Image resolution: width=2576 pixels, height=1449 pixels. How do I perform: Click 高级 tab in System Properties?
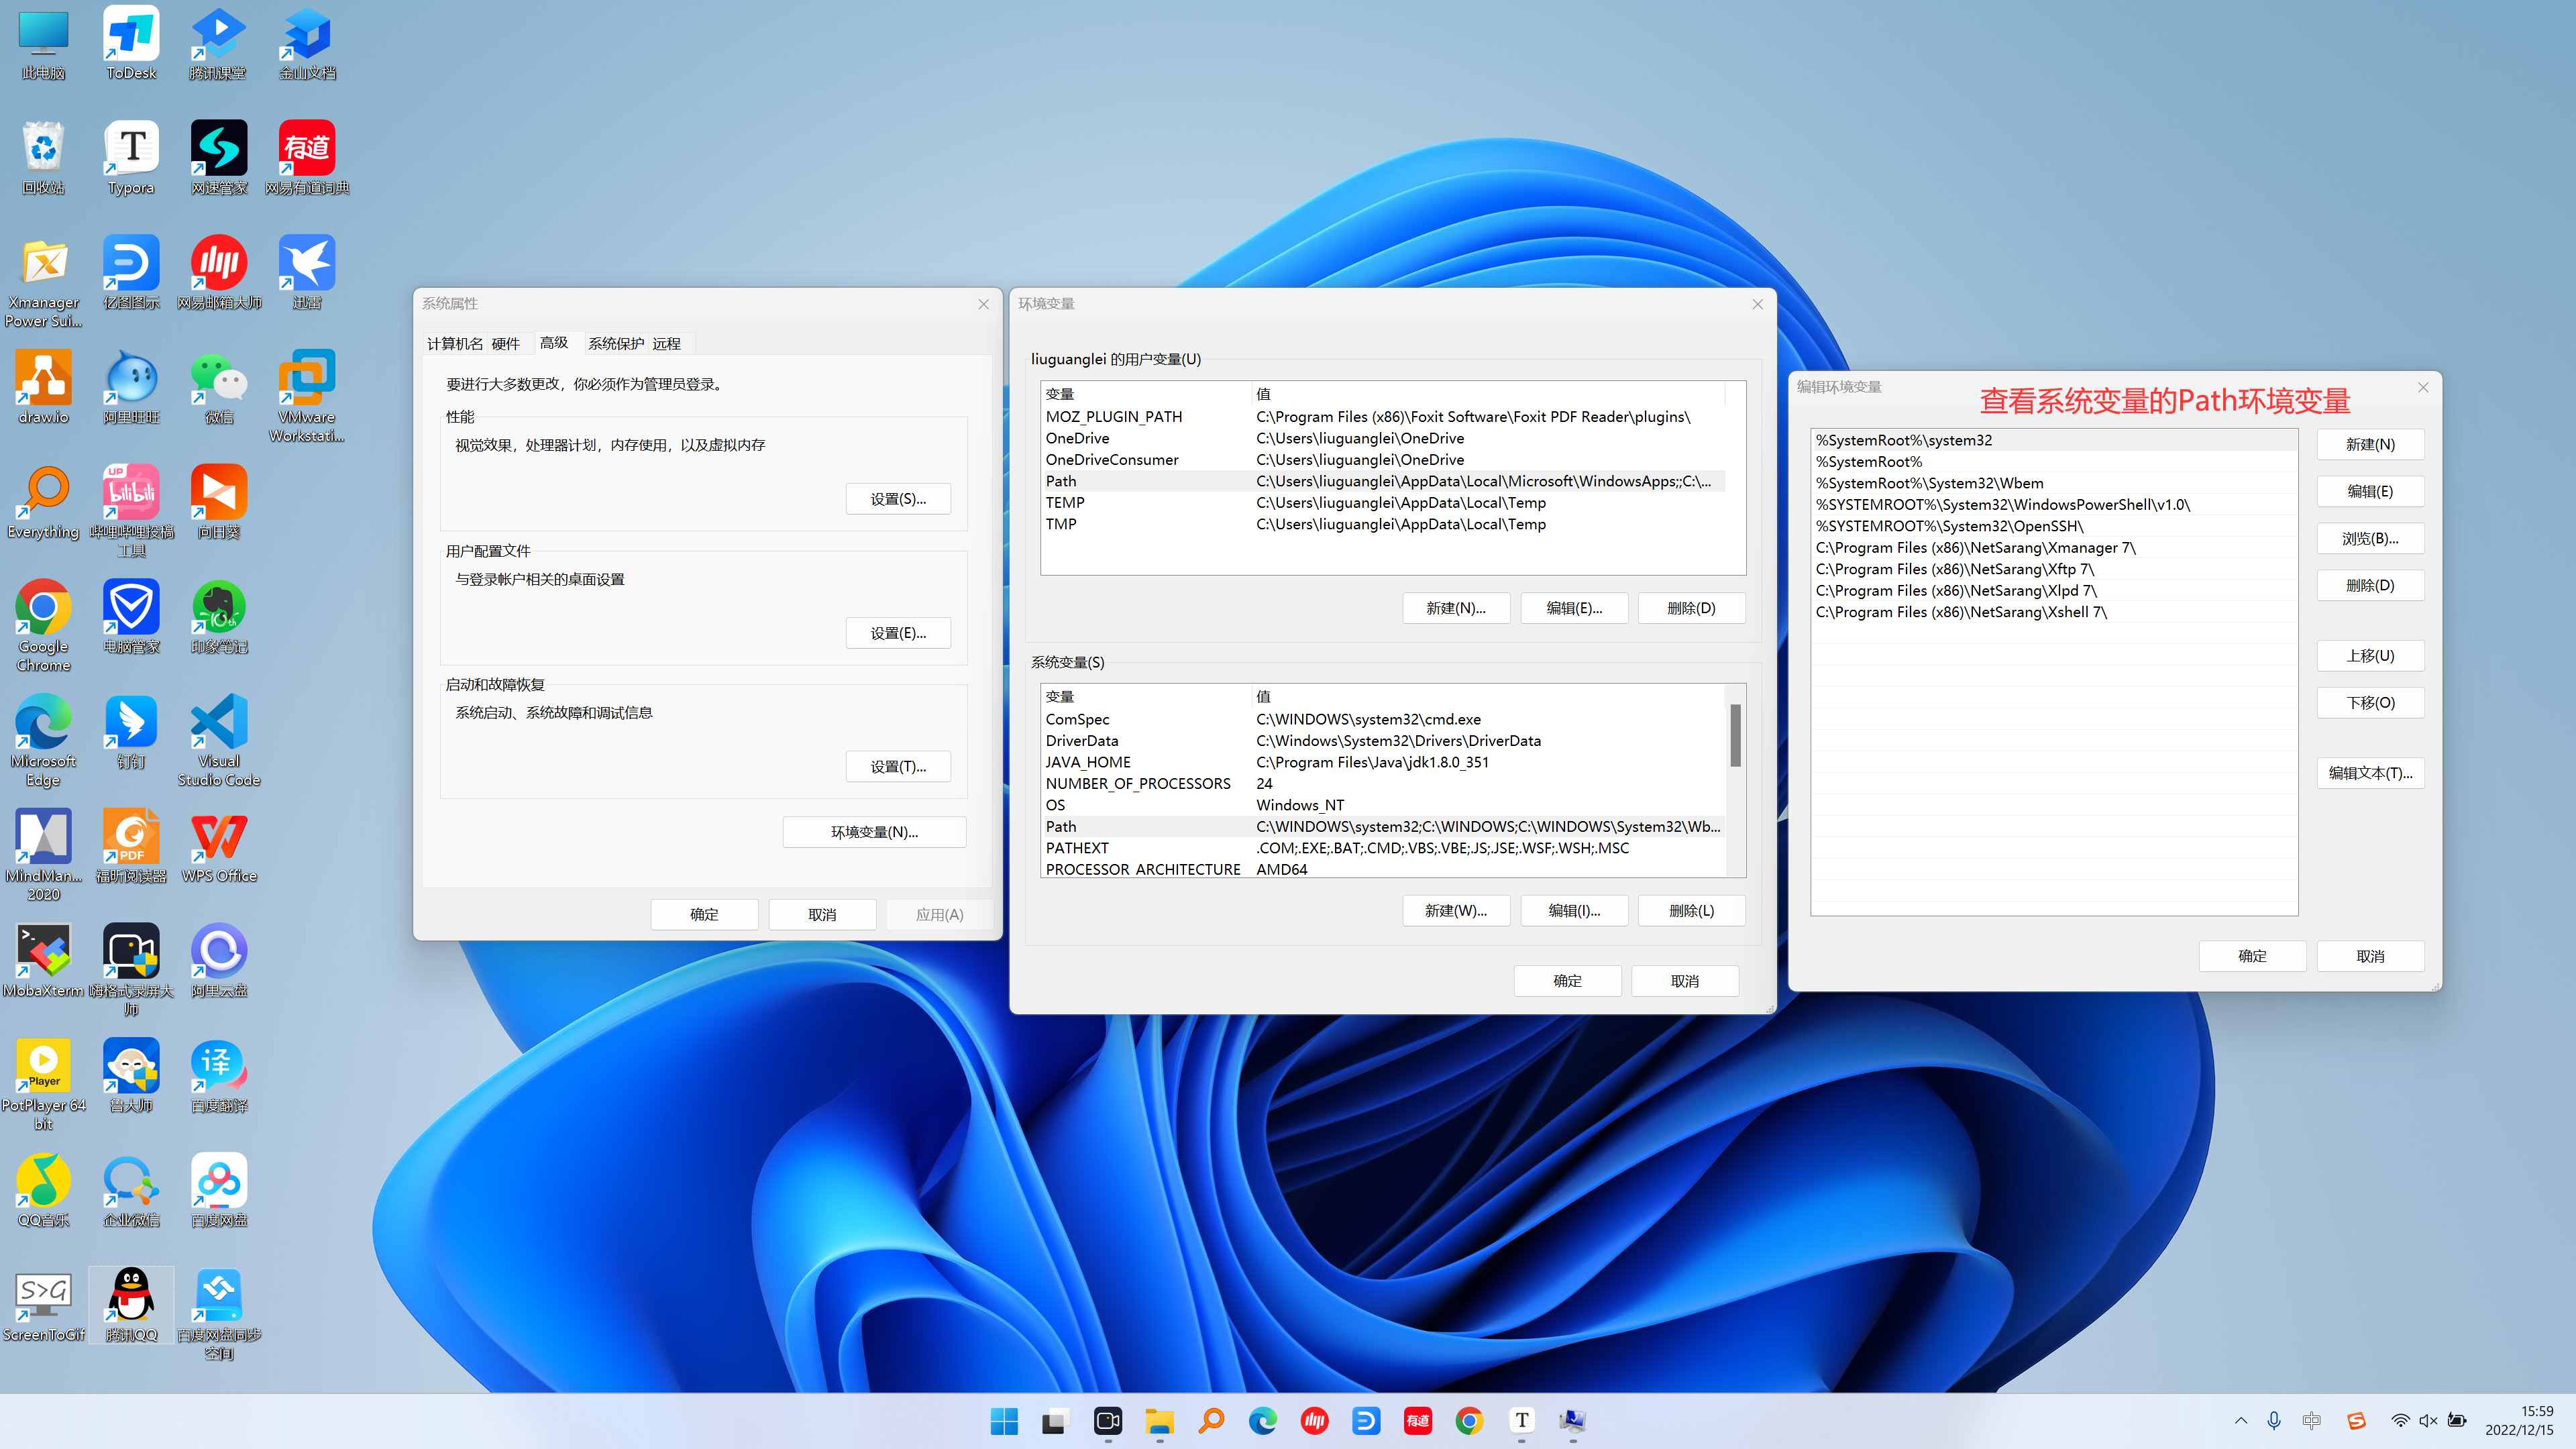(x=552, y=343)
